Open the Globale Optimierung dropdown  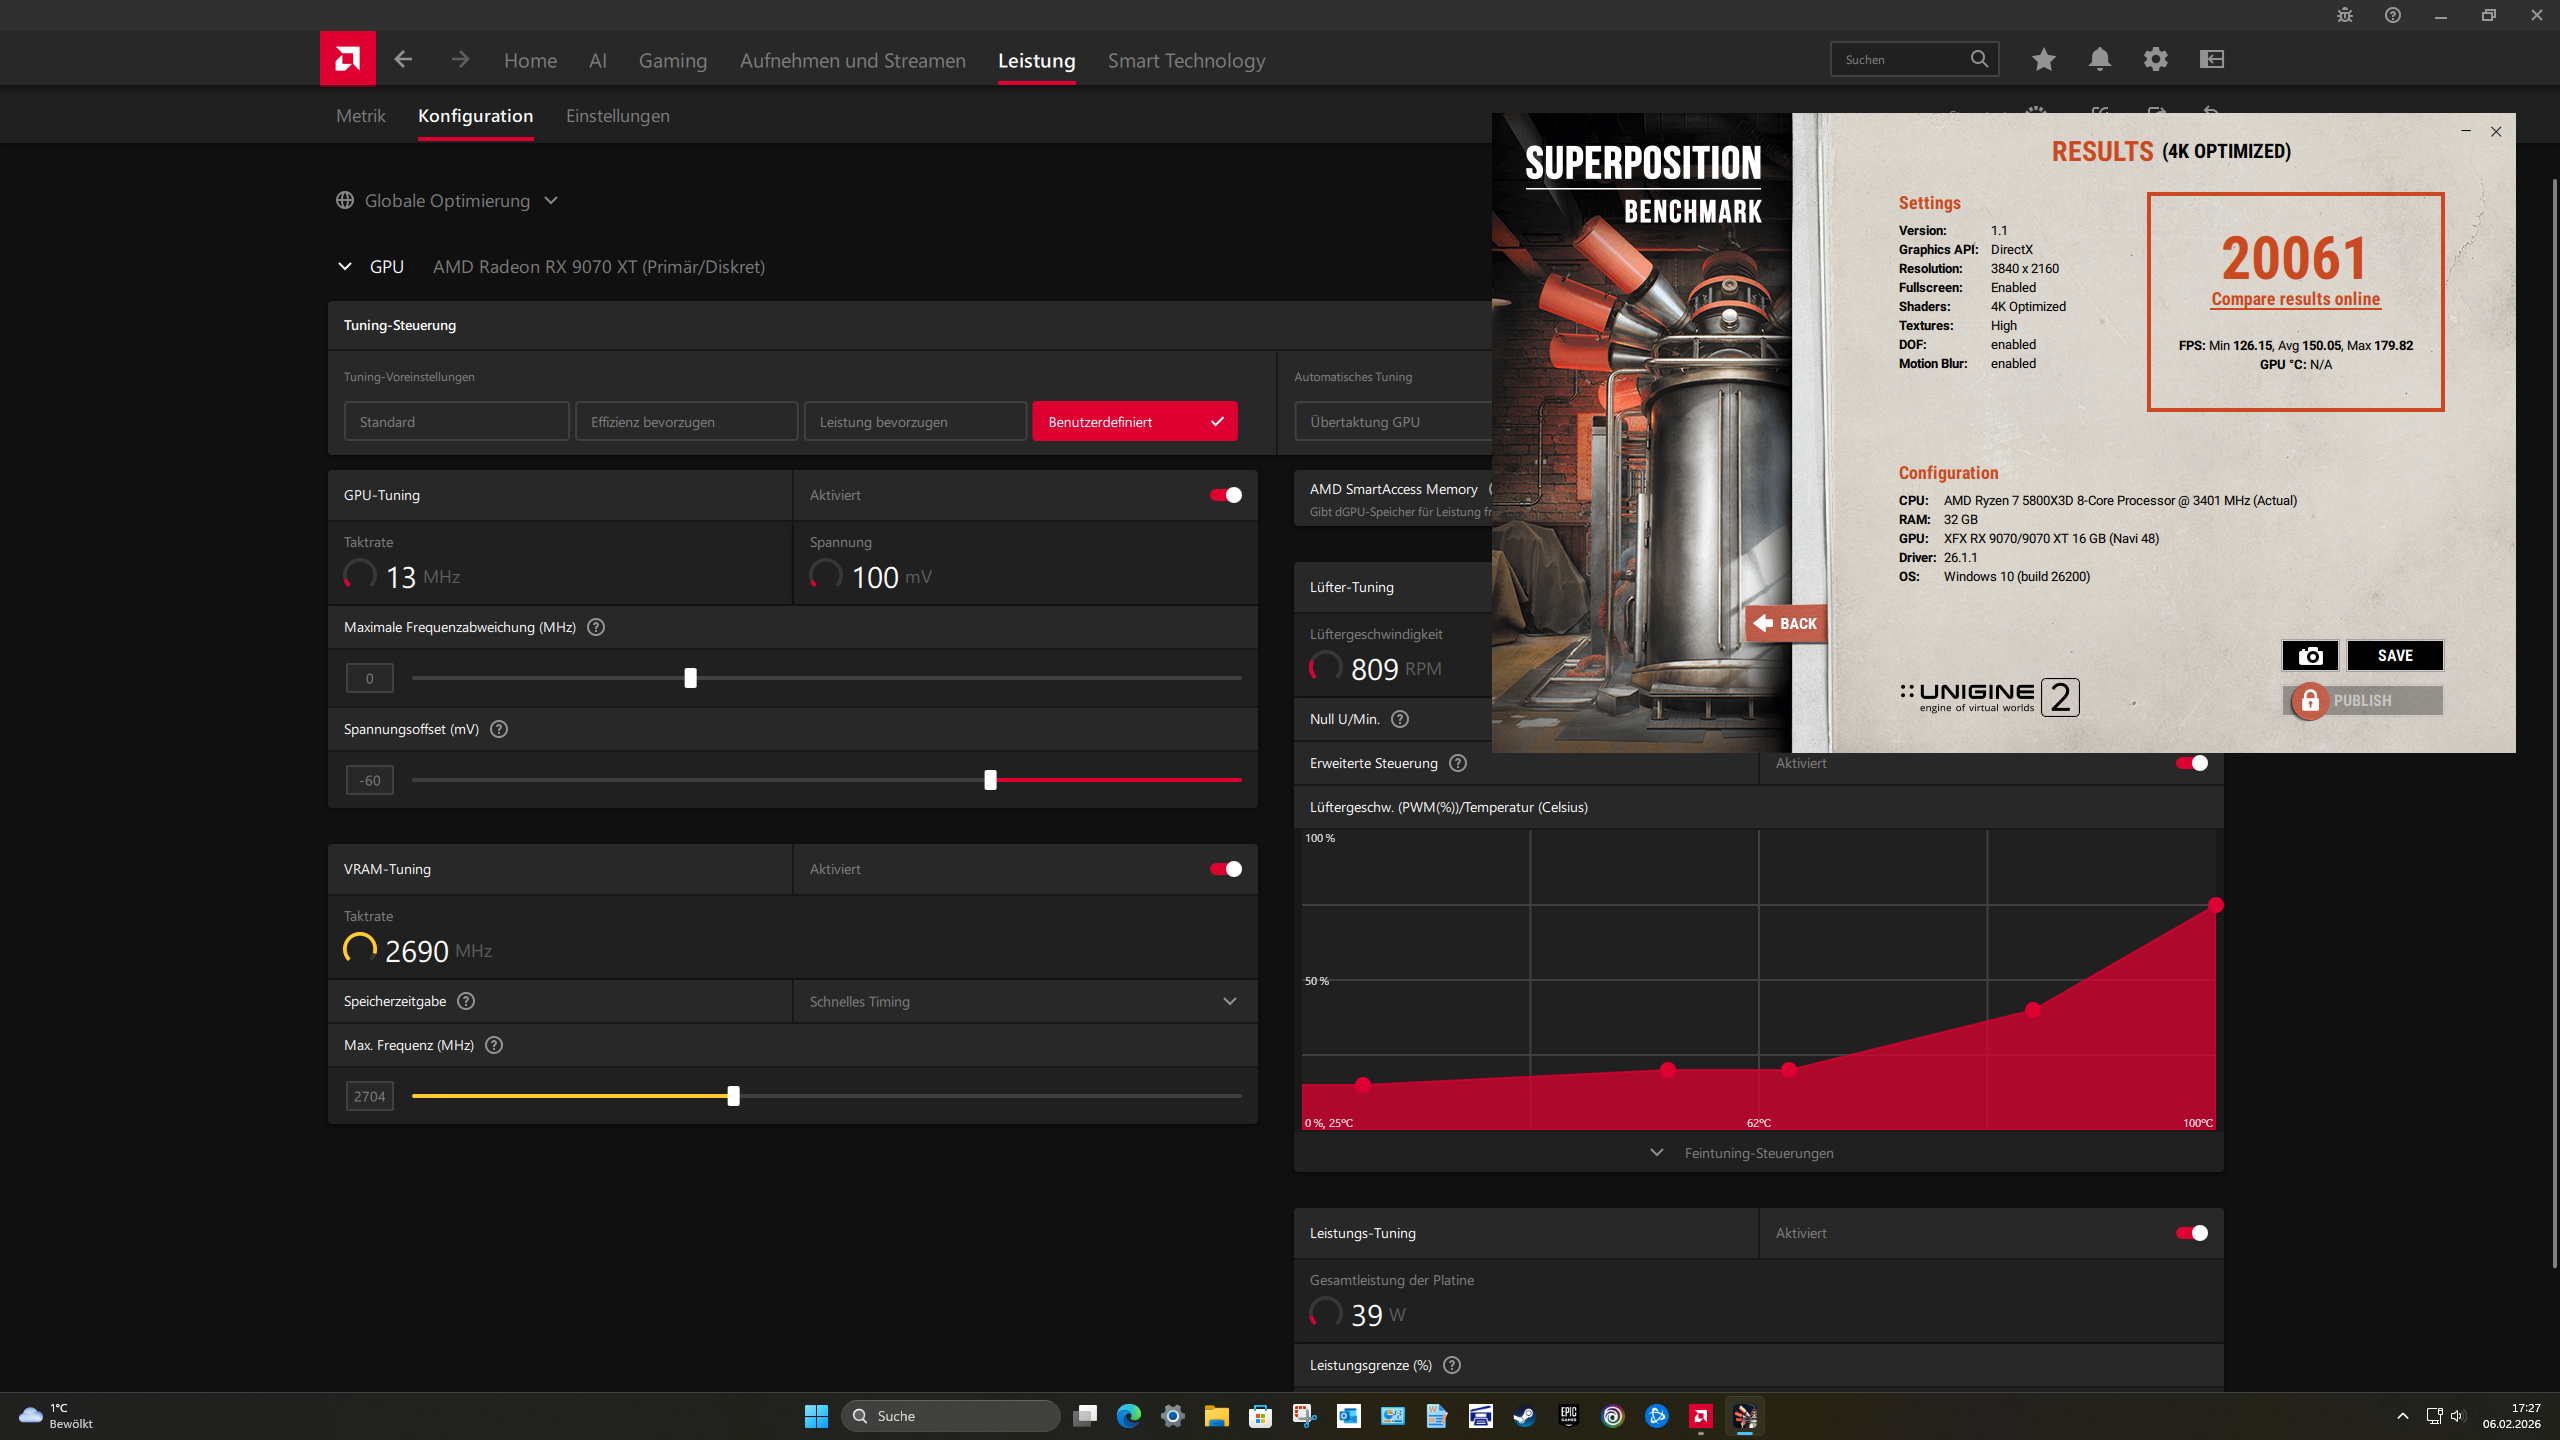(551, 200)
